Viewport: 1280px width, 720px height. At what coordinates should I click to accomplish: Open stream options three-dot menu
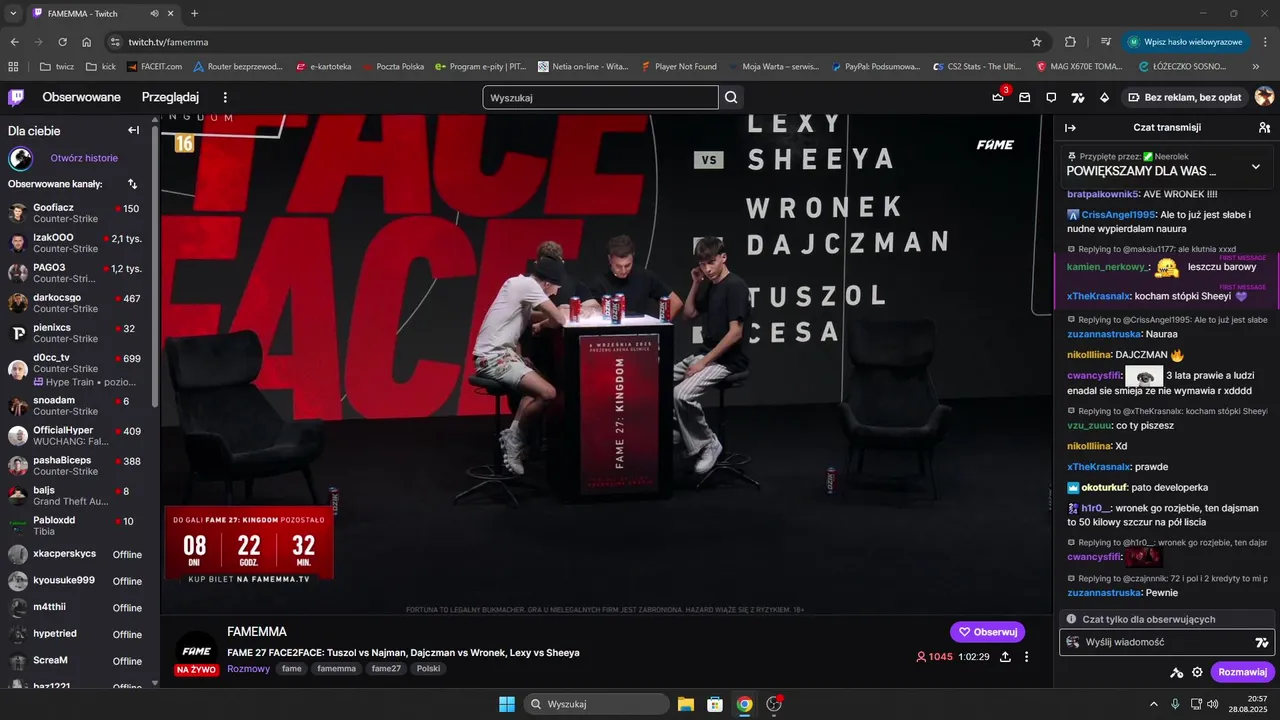tap(1027, 657)
